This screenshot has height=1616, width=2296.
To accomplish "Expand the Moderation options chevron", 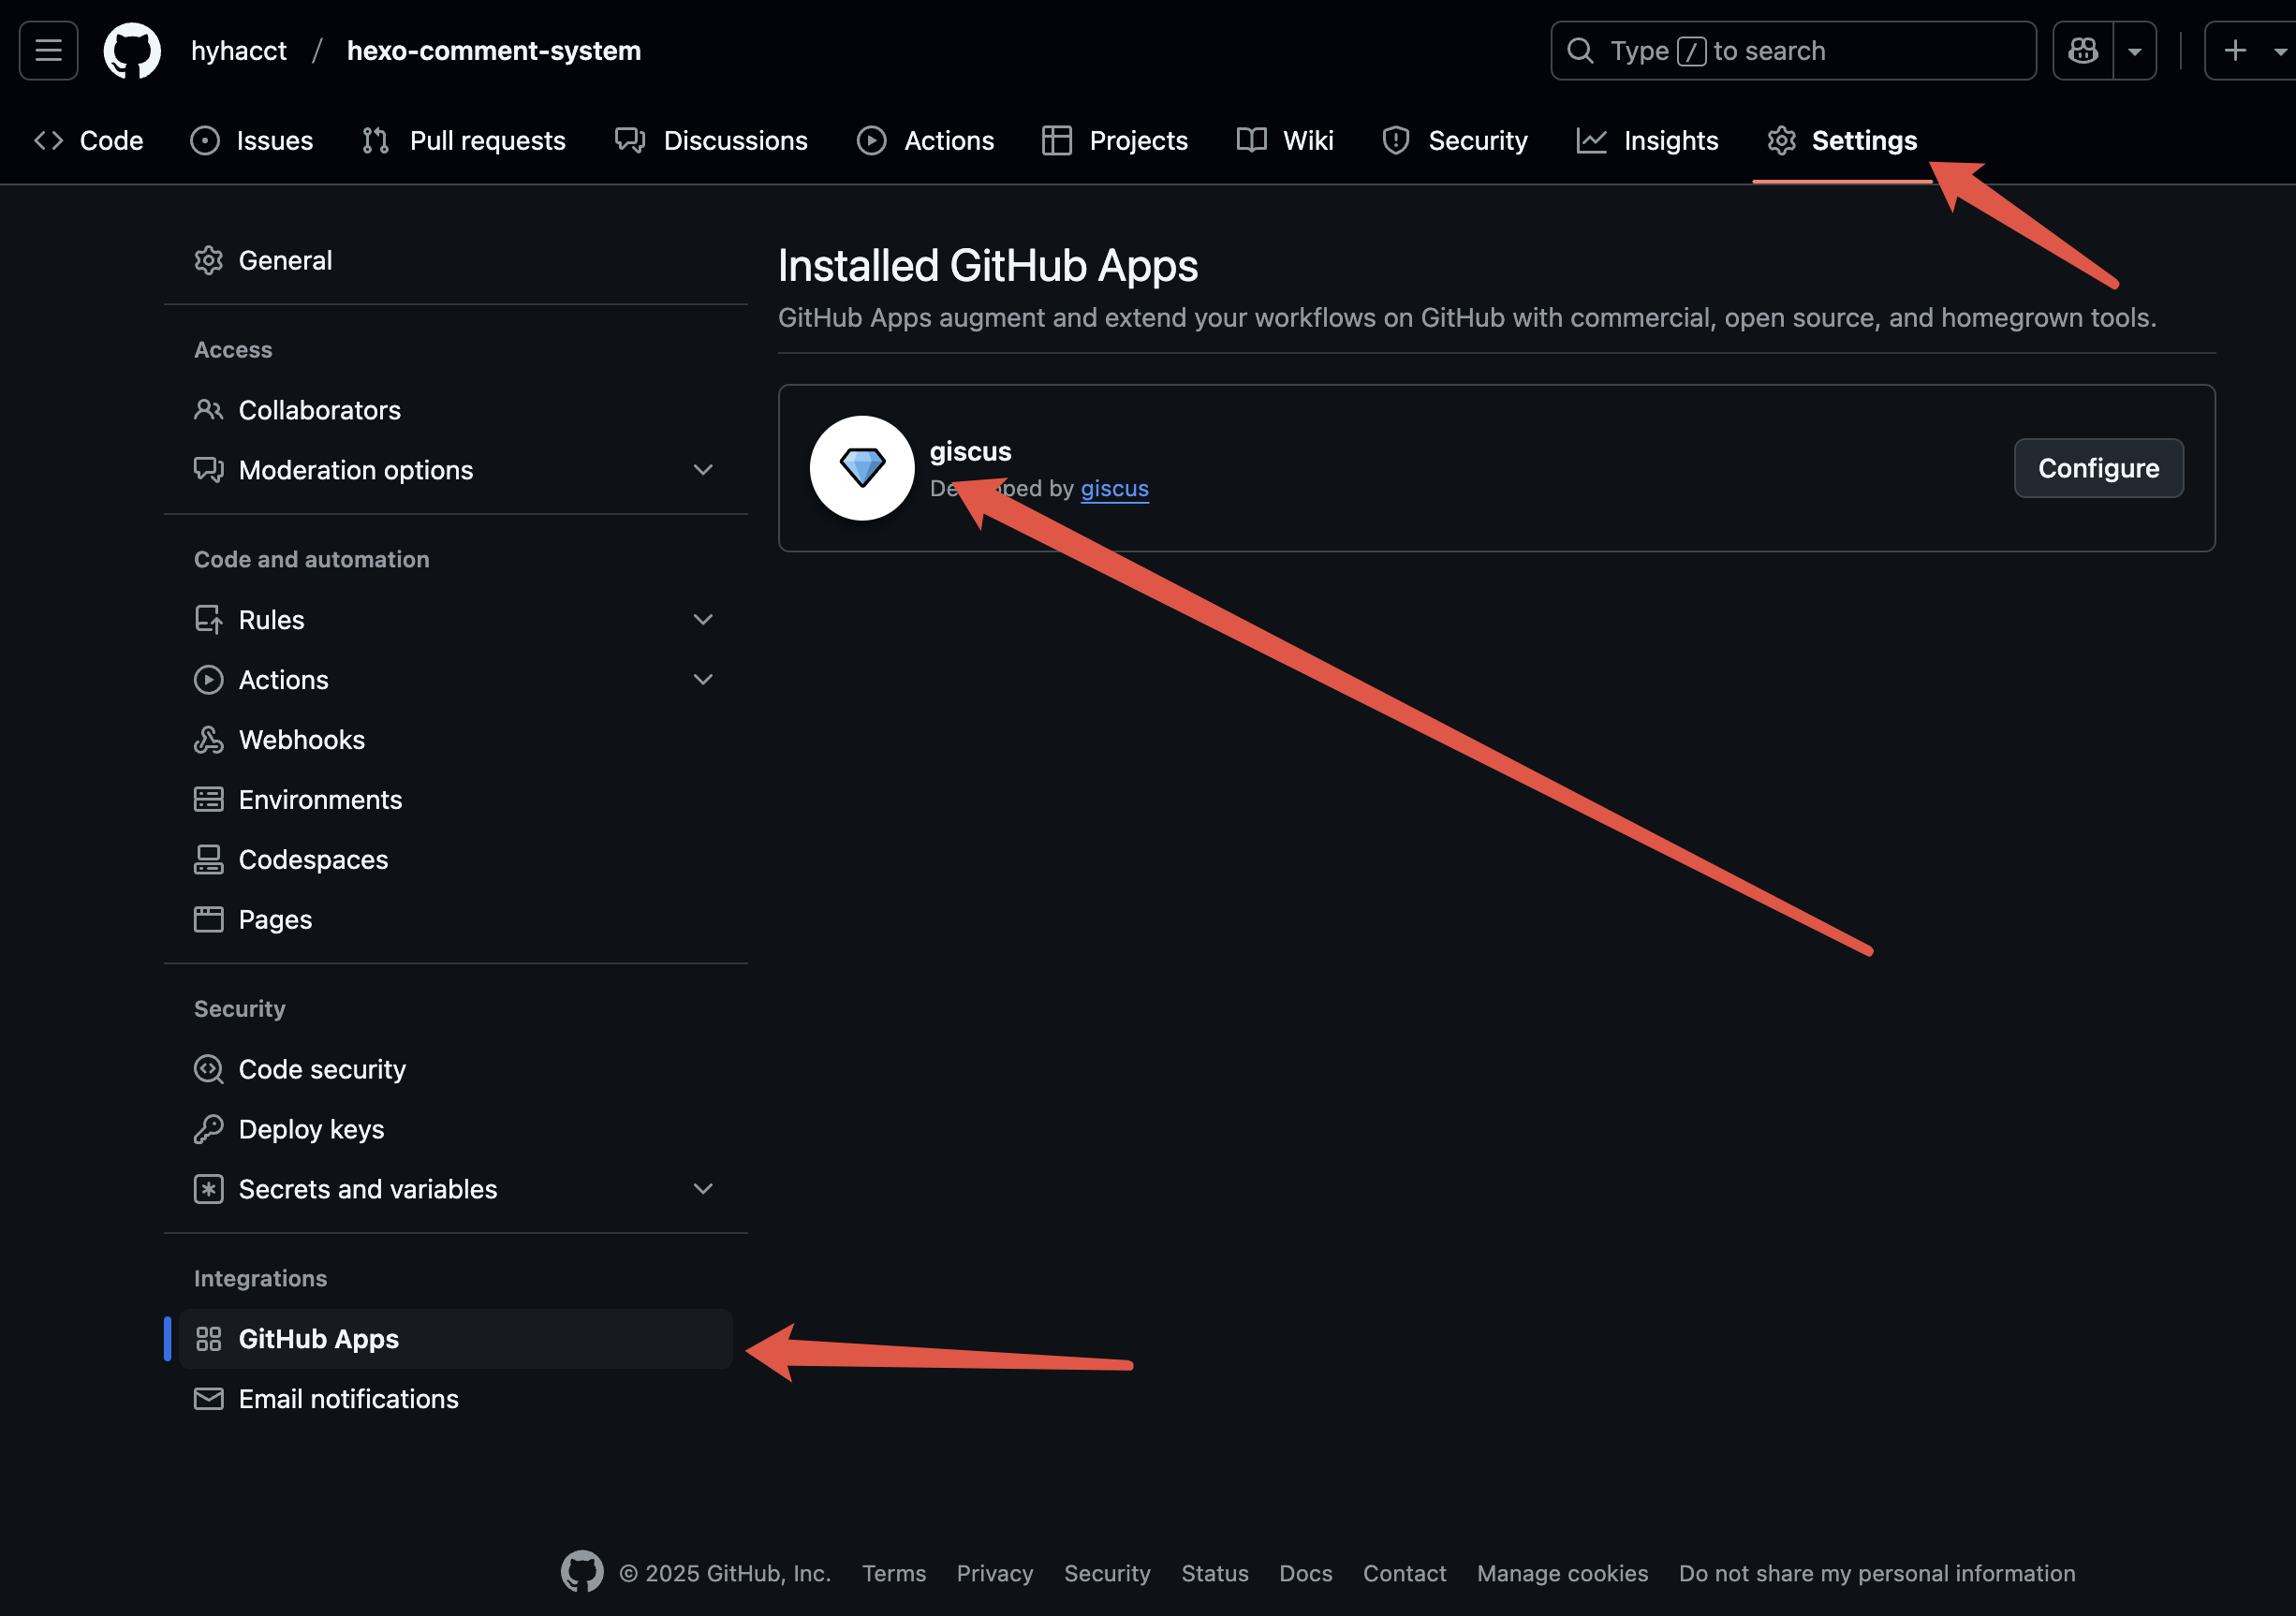I will click(703, 470).
